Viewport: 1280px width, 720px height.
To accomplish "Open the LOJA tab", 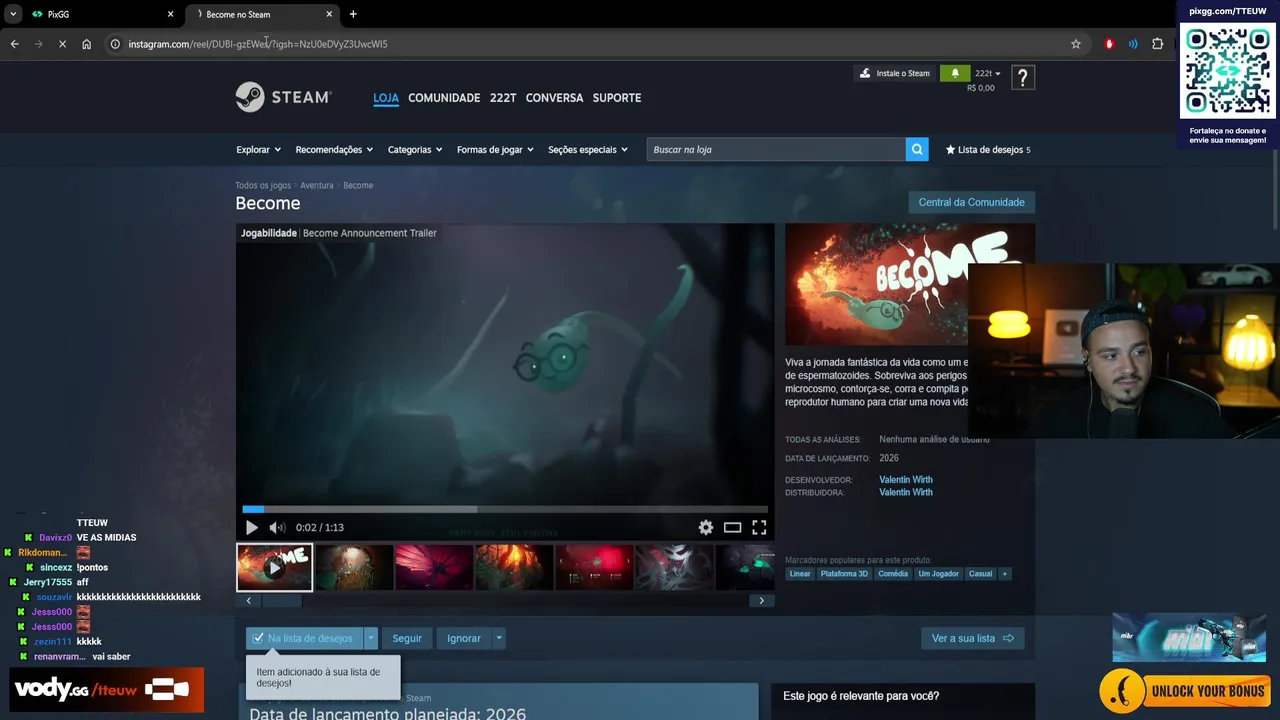I will pyautogui.click(x=386, y=98).
